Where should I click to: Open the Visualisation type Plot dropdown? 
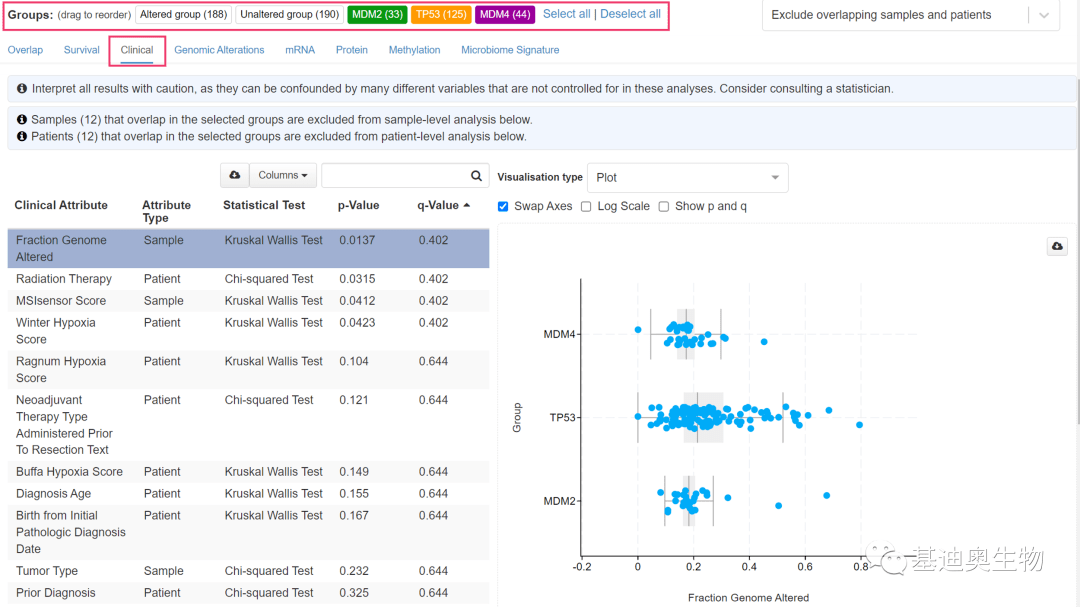point(687,178)
